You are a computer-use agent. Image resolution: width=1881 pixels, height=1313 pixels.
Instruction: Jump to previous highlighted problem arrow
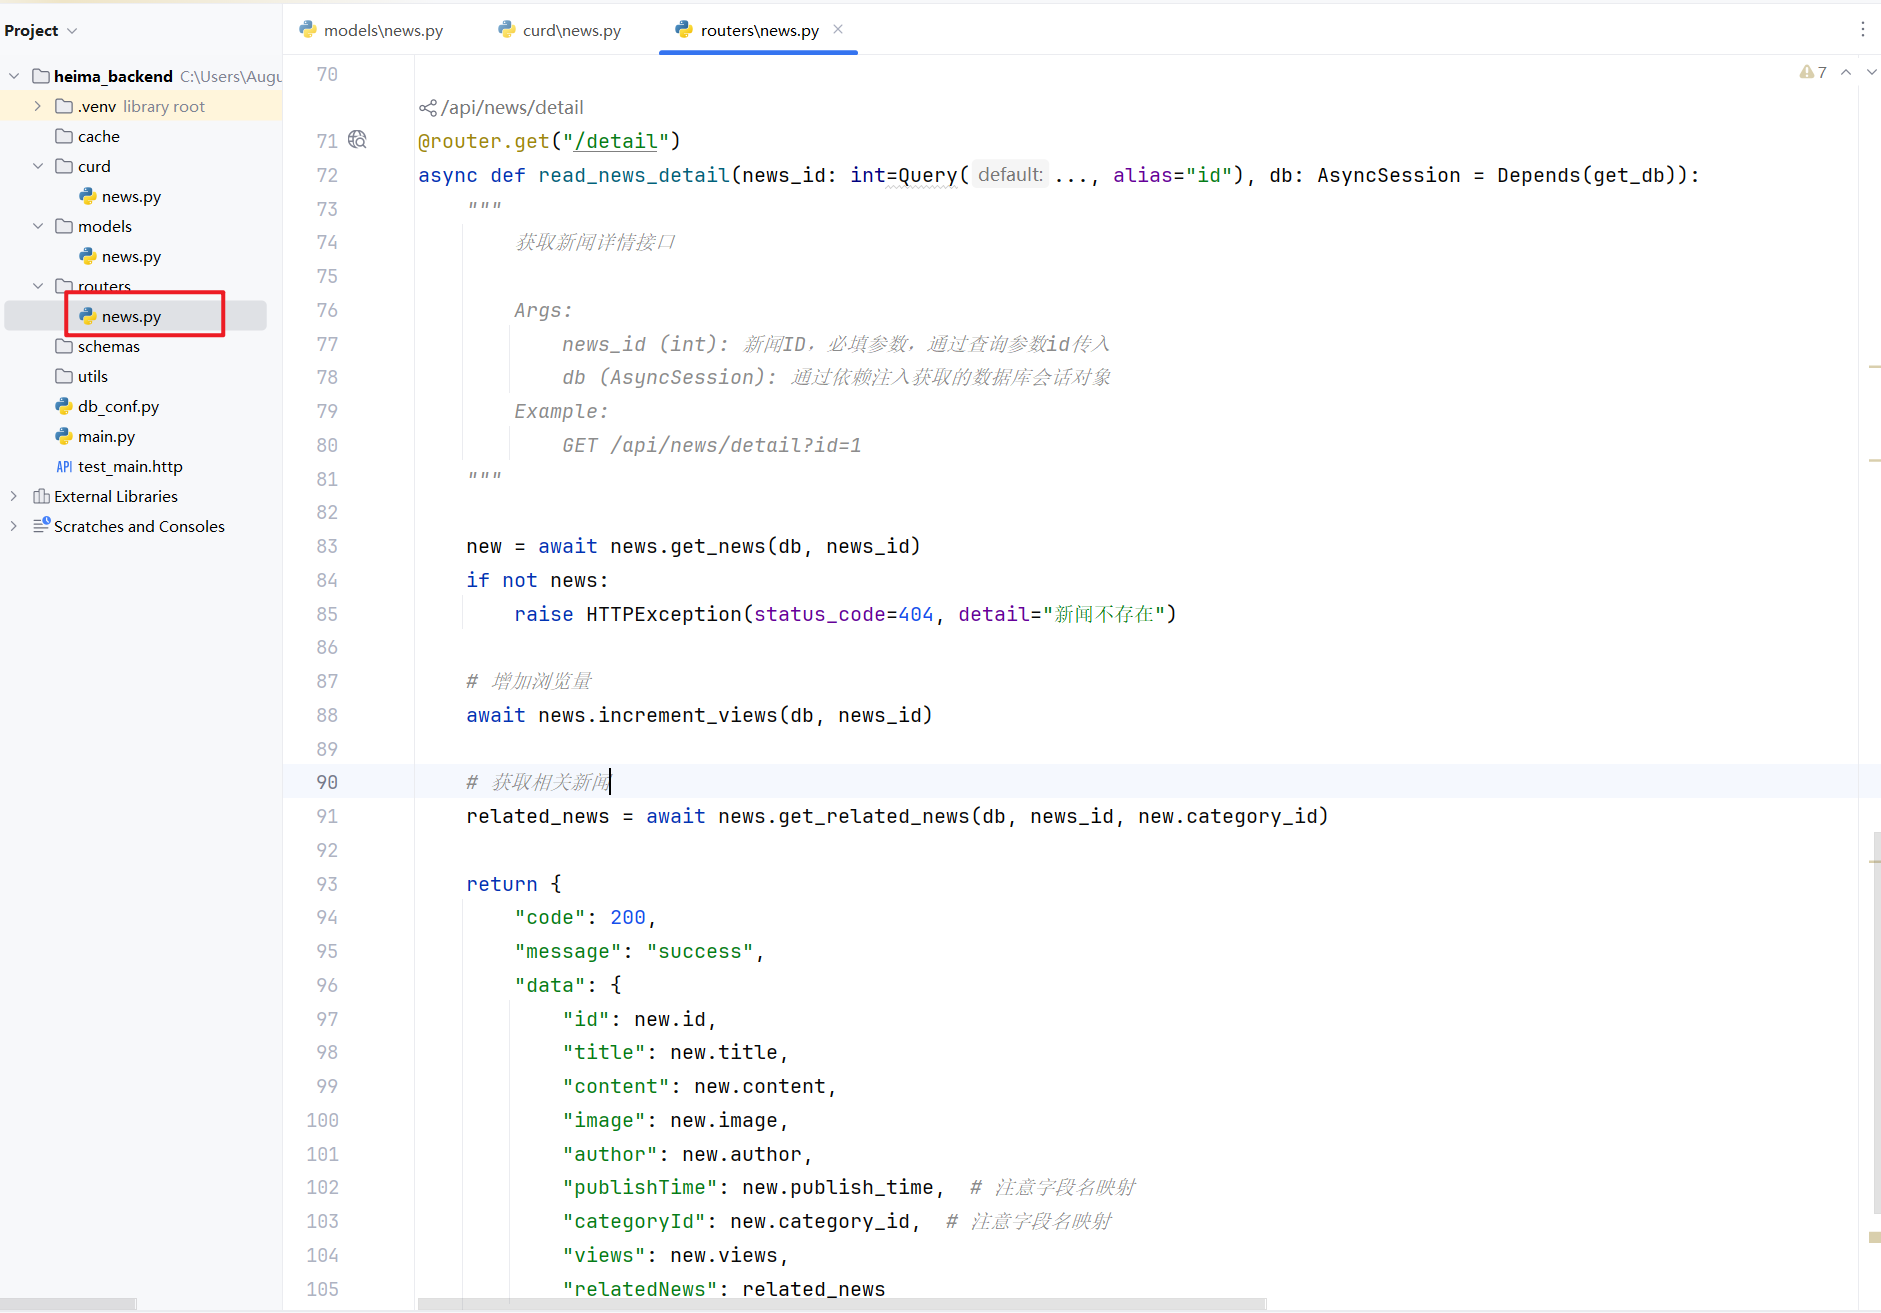[1846, 72]
